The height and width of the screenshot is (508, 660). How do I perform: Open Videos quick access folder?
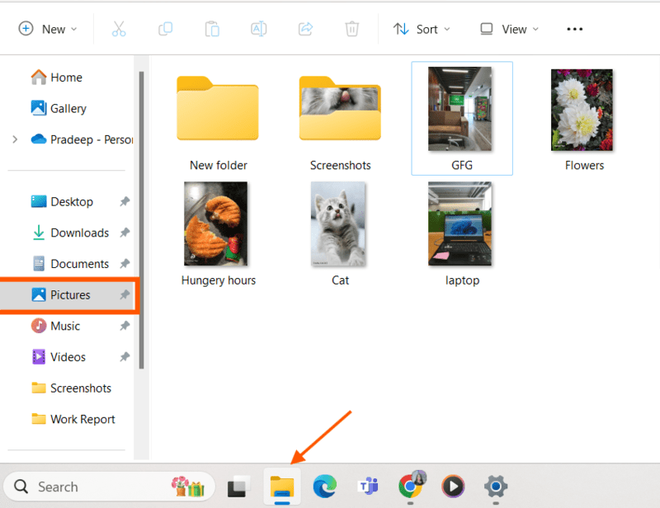click(59, 357)
